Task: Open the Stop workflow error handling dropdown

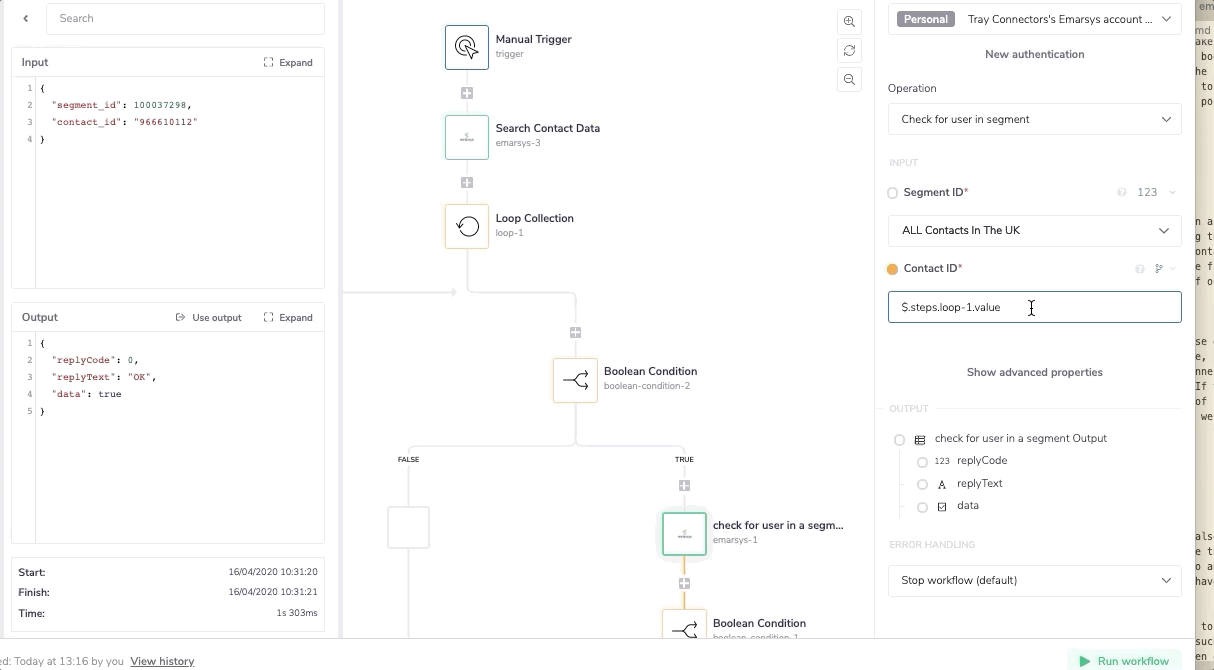Action: click(x=1034, y=580)
